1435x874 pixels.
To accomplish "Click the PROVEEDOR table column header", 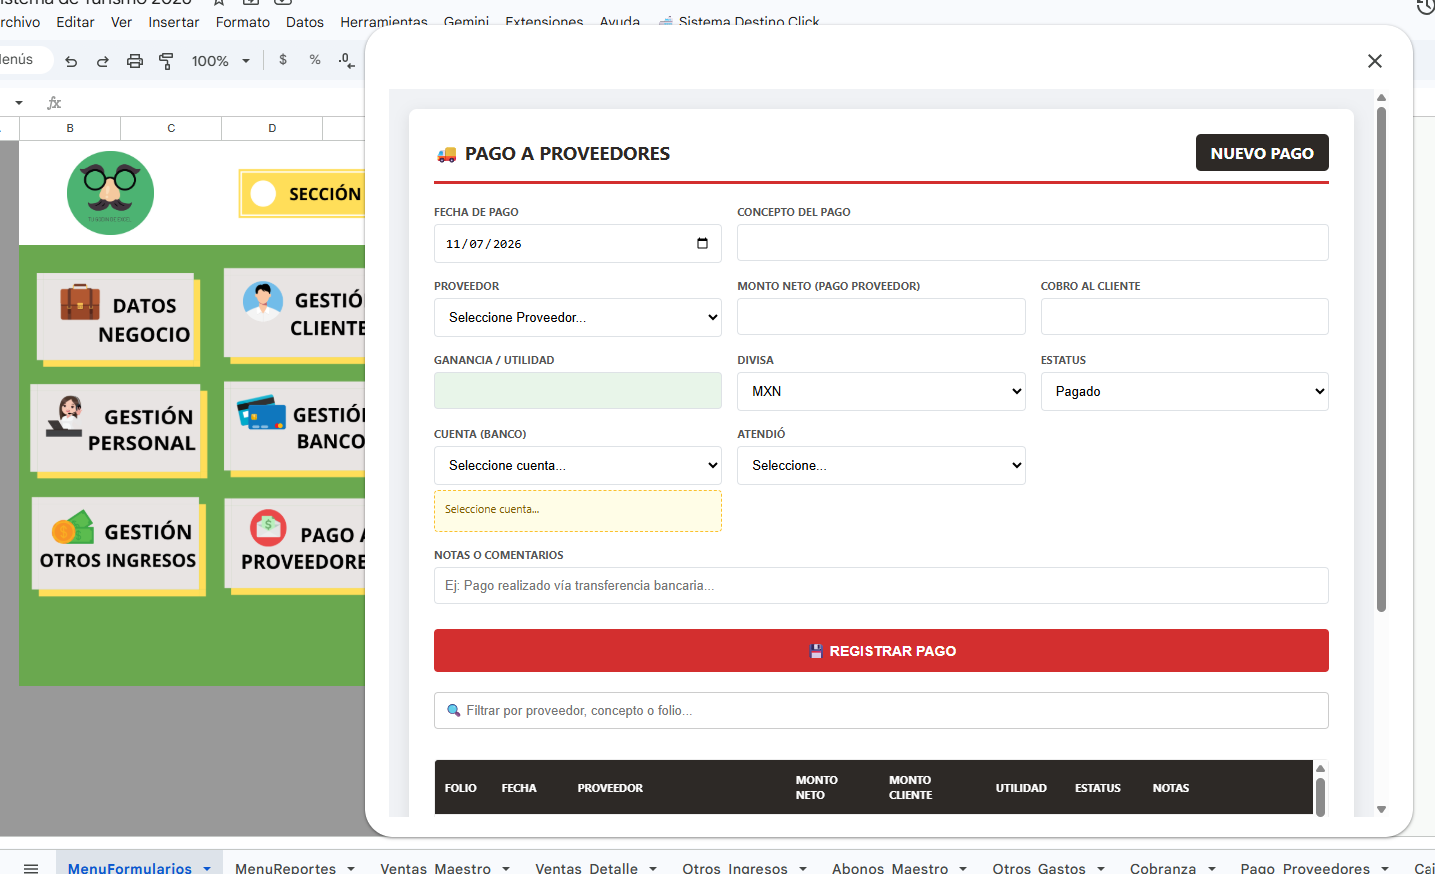I will pyautogui.click(x=610, y=788).
